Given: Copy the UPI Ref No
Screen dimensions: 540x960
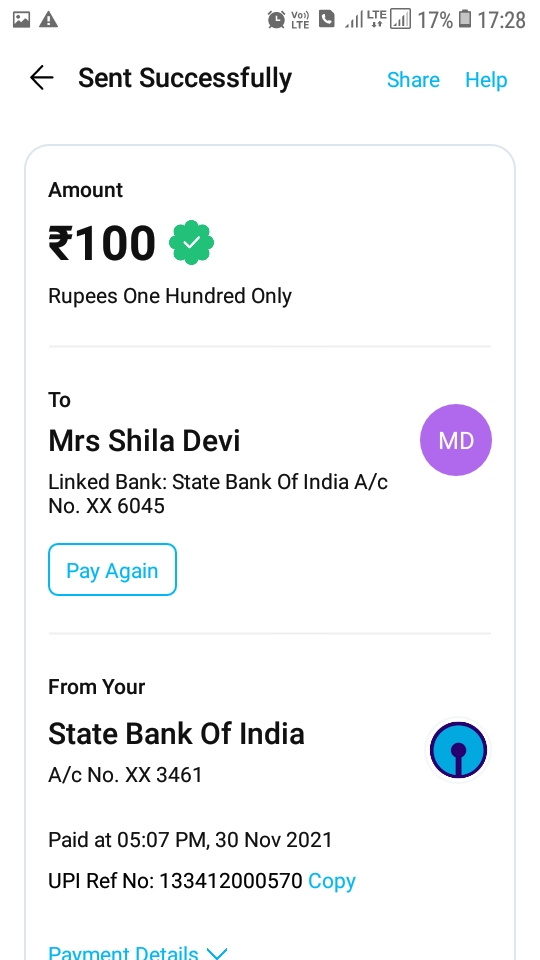Looking at the screenshot, I should click(332, 881).
